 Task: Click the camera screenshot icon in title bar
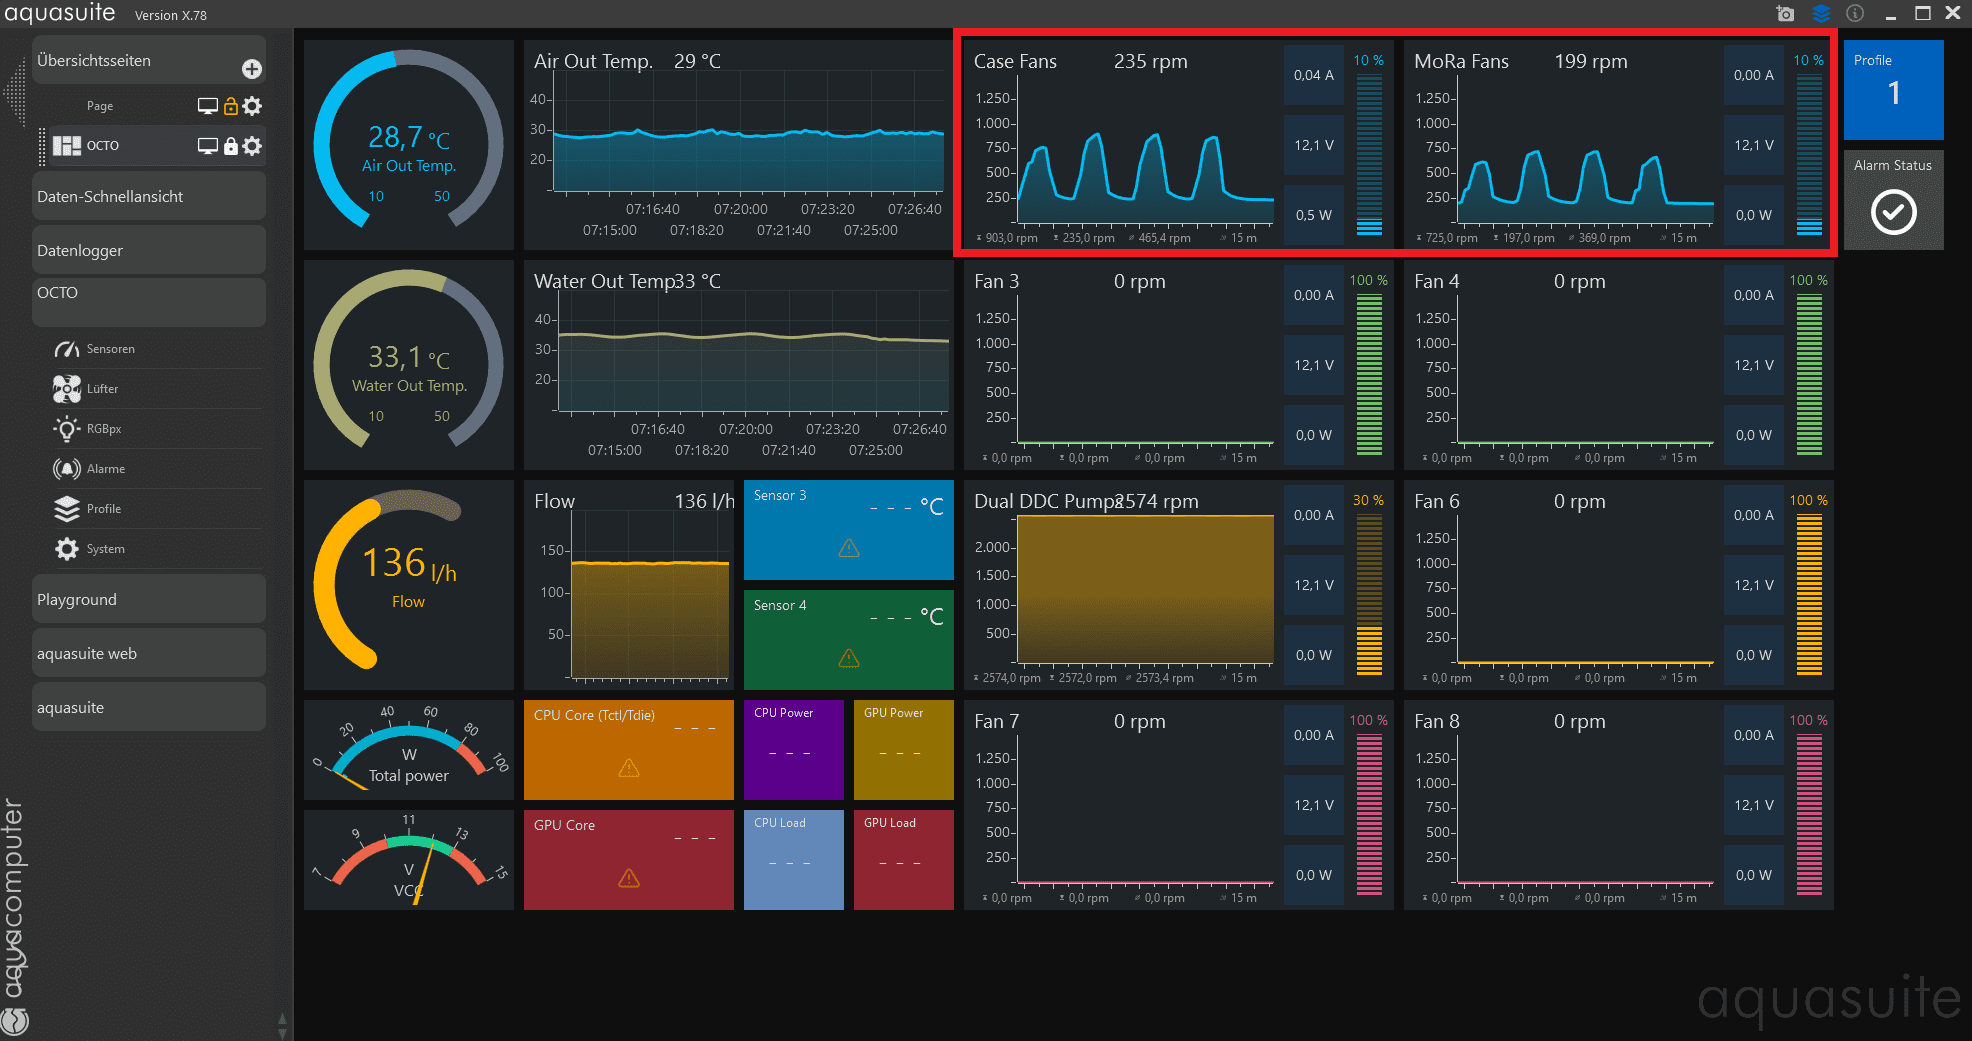click(1786, 13)
